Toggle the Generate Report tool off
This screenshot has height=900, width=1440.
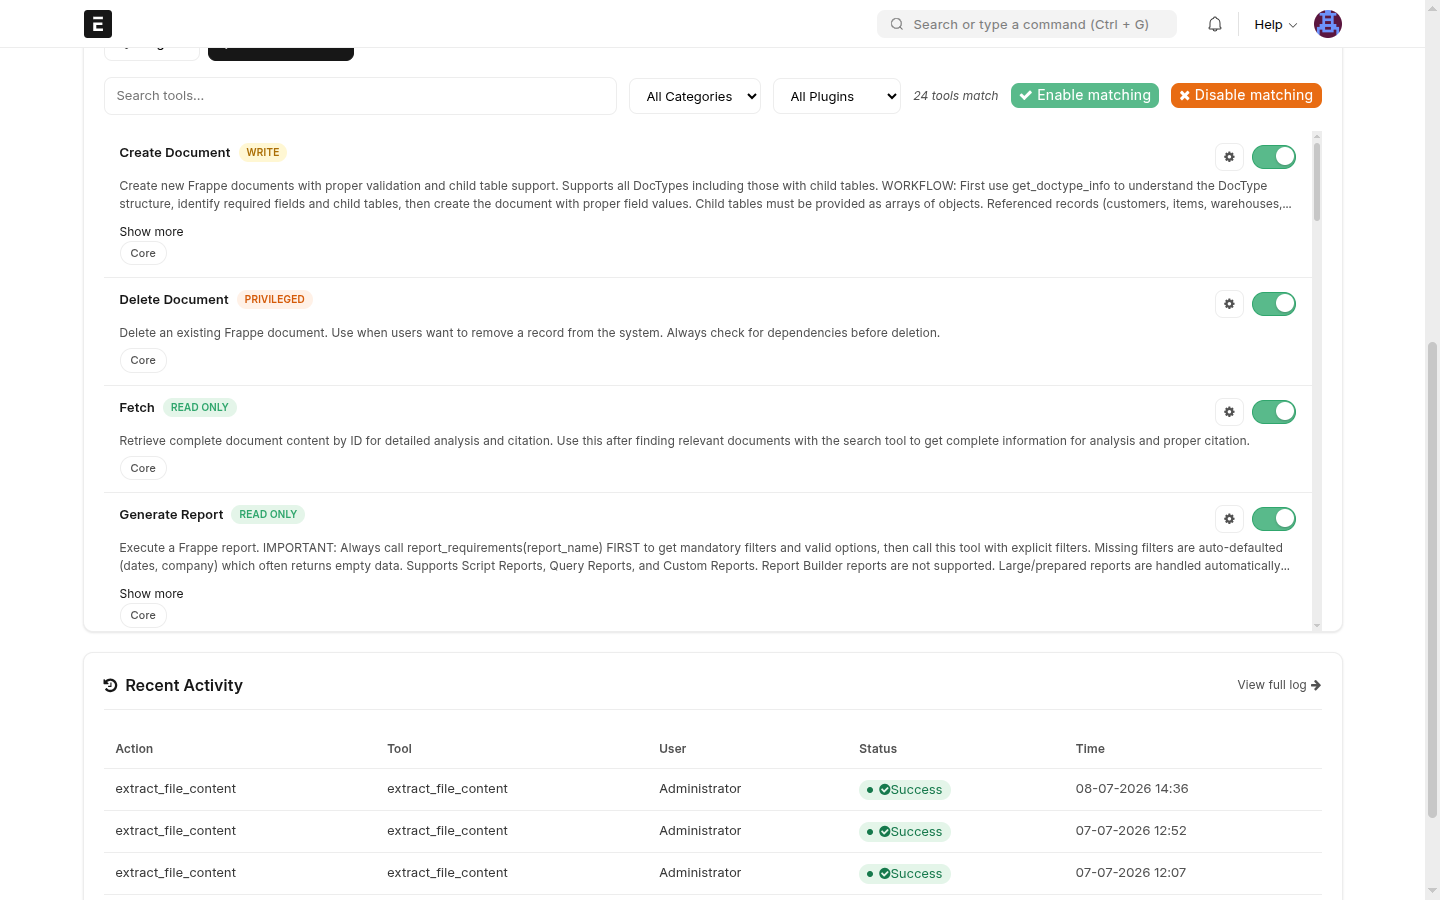click(x=1273, y=519)
